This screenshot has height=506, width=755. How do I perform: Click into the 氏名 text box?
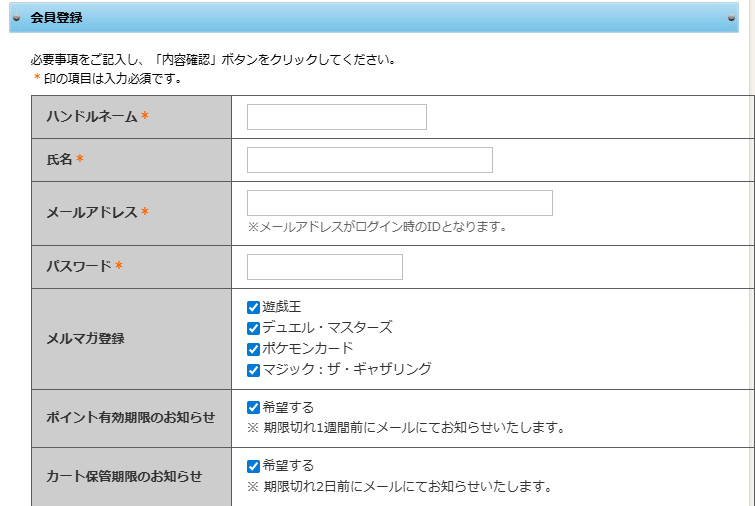click(x=369, y=160)
